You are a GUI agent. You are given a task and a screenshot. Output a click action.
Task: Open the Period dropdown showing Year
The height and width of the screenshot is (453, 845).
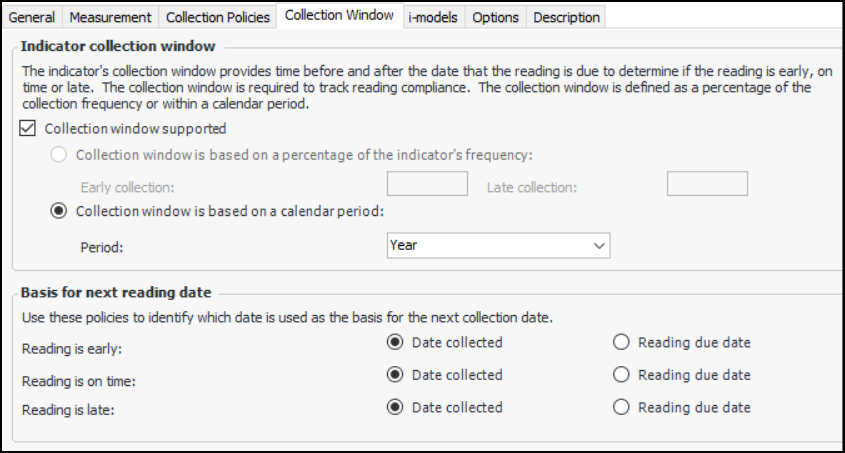(x=498, y=245)
